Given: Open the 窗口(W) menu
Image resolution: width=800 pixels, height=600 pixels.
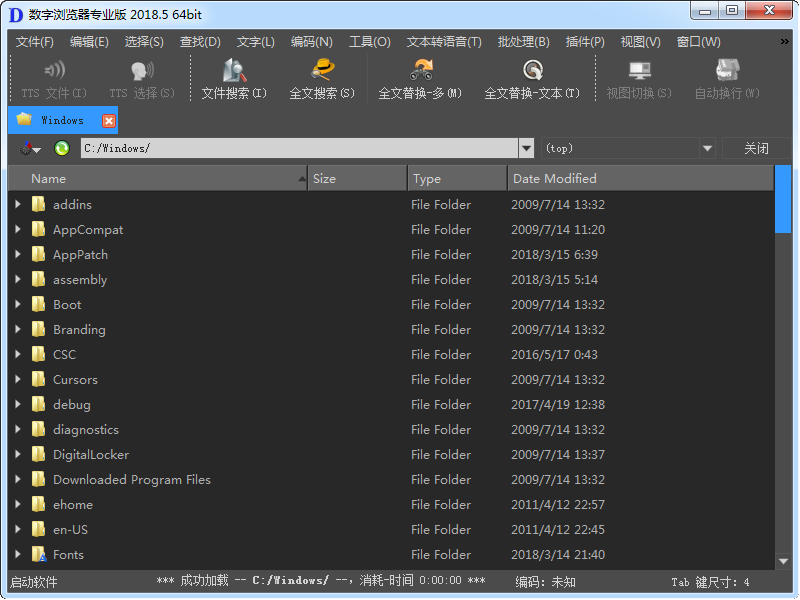Looking at the screenshot, I should pyautogui.click(x=698, y=42).
